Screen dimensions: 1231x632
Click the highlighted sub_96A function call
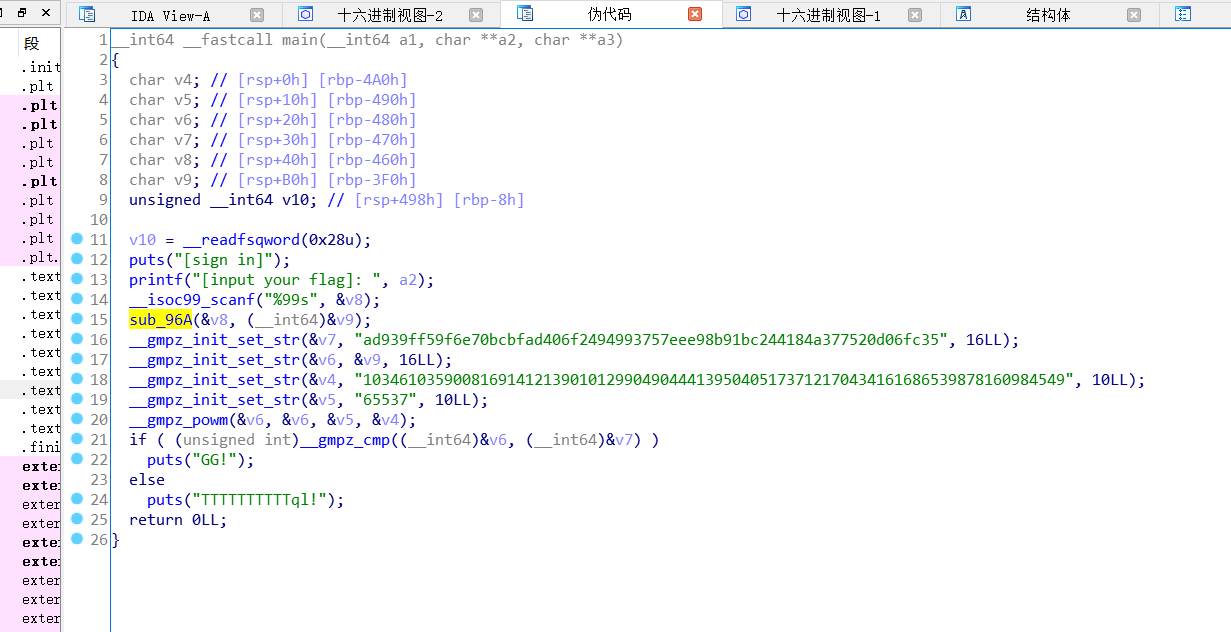tap(160, 320)
